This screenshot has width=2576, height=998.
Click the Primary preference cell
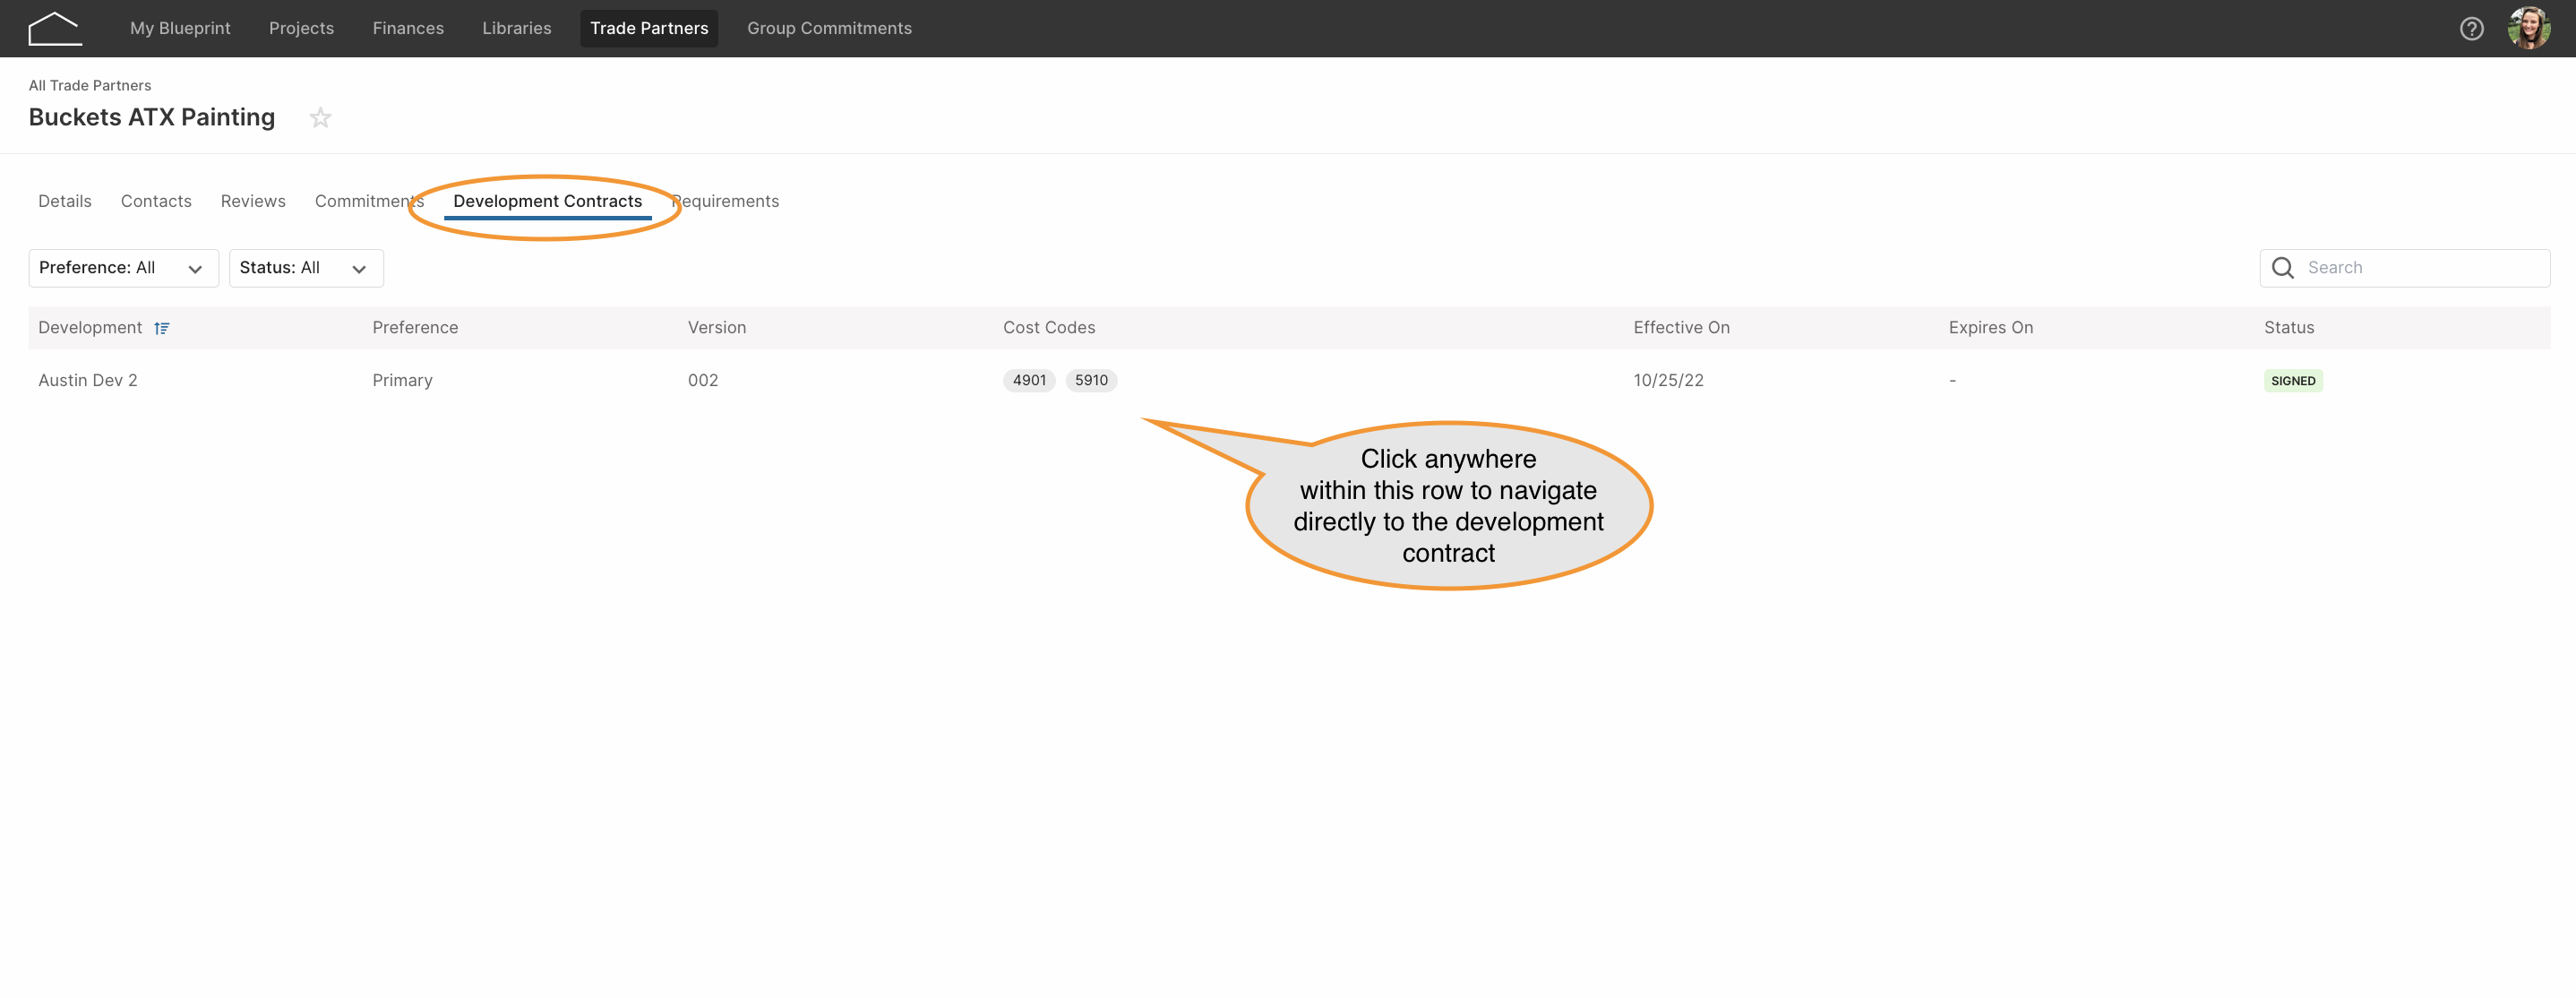pyautogui.click(x=402, y=380)
